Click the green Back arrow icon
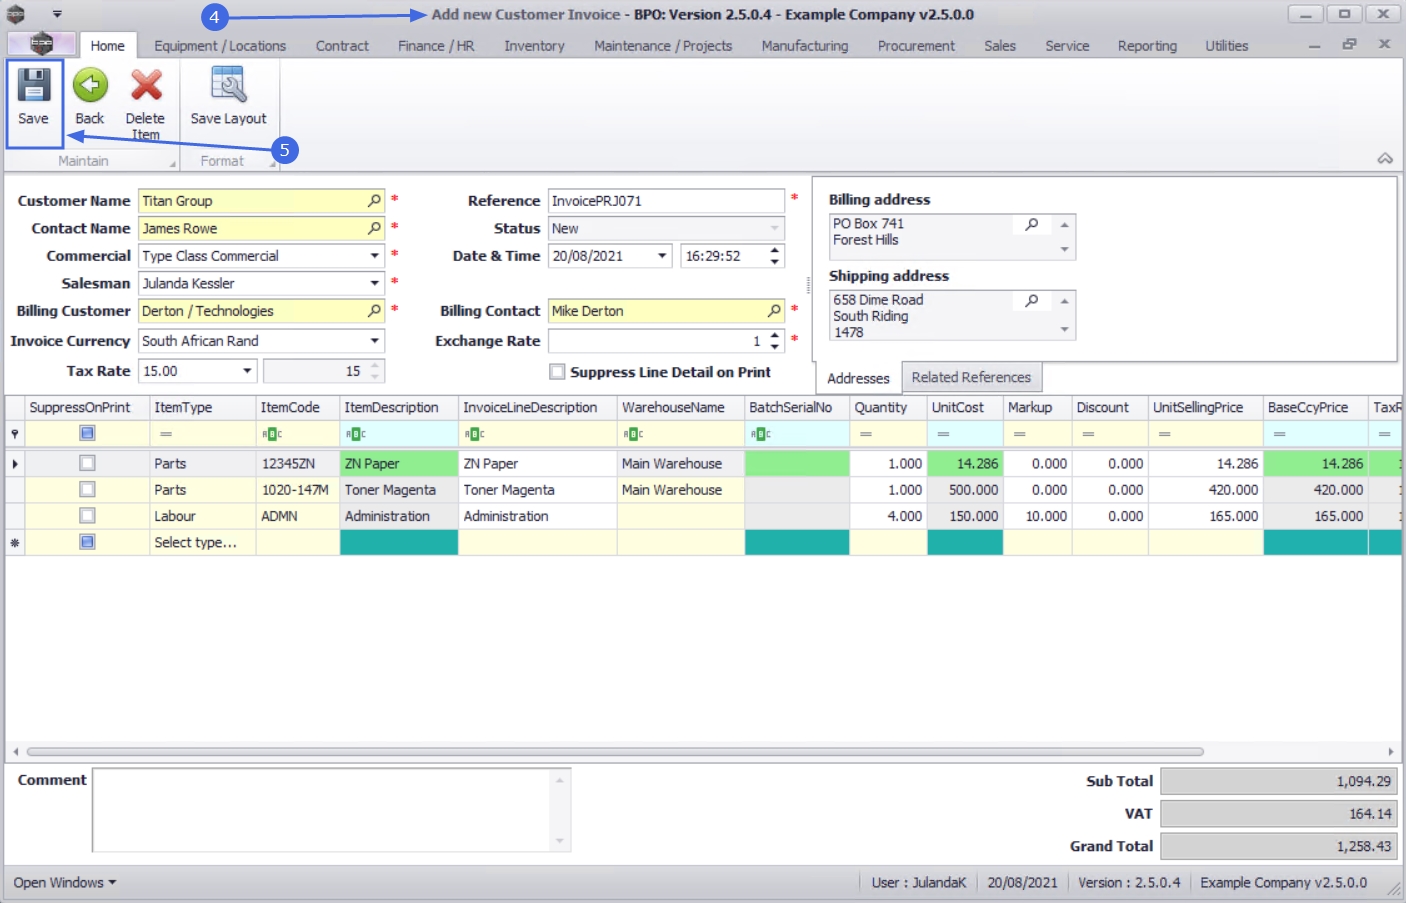1406x903 pixels. click(x=90, y=86)
